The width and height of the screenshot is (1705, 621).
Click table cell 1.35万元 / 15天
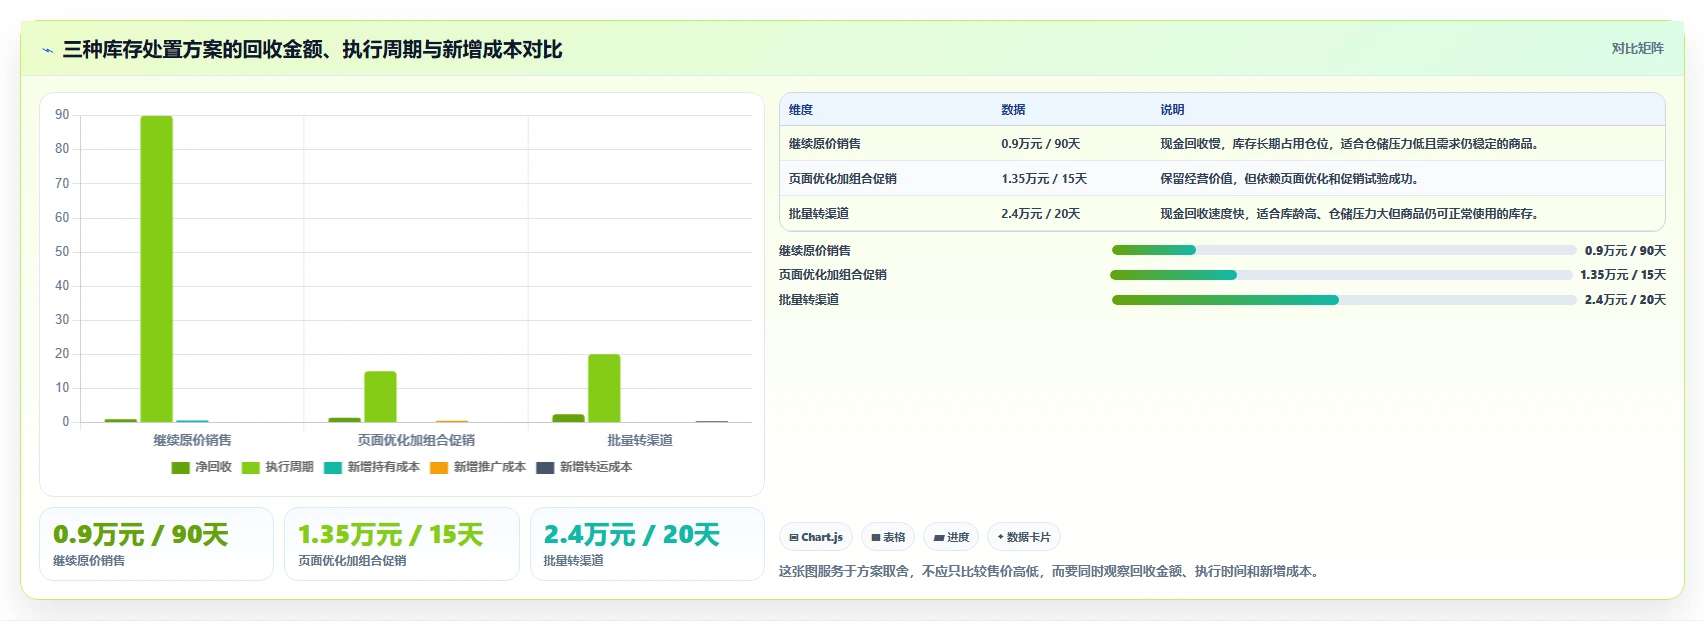pyautogui.click(x=1044, y=179)
